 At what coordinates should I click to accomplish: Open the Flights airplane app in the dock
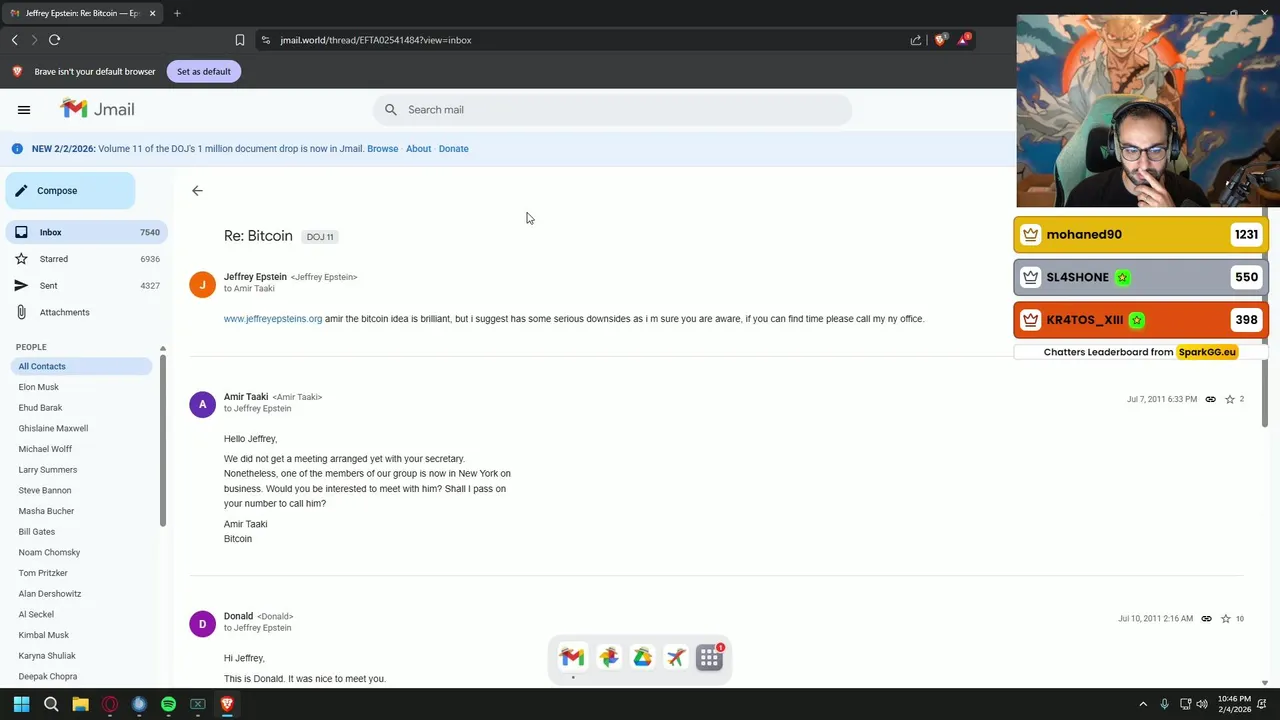[676, 657]
